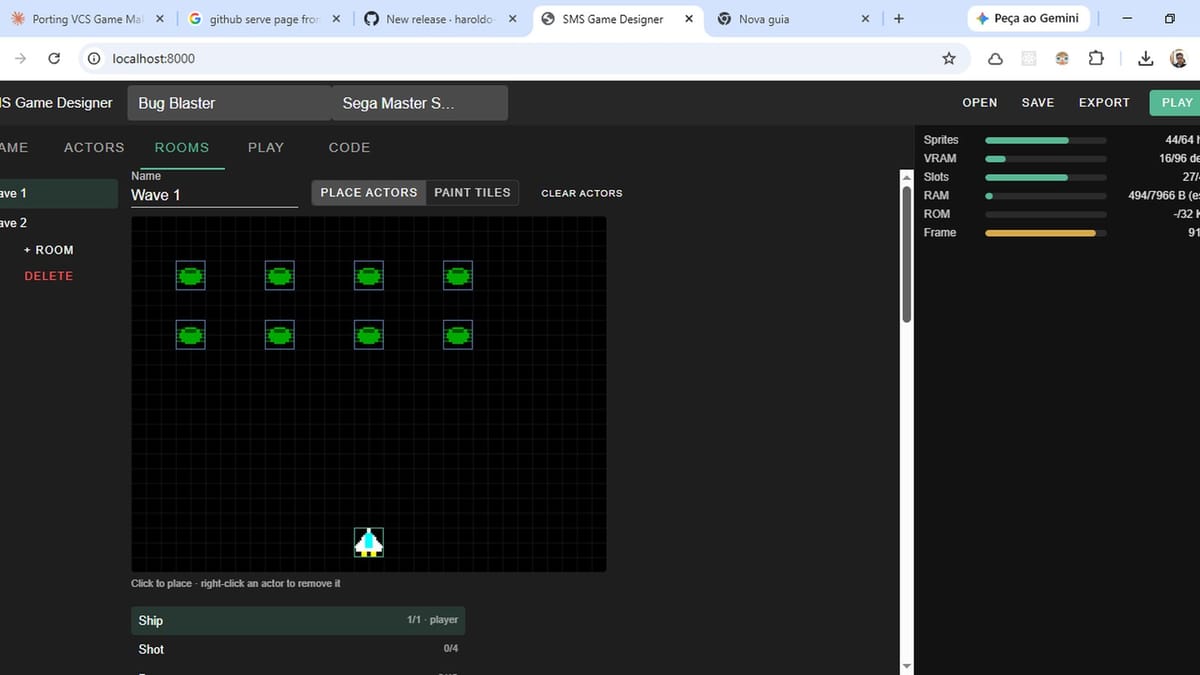Add a new room with + ROOM

click(x=49, y=250)
